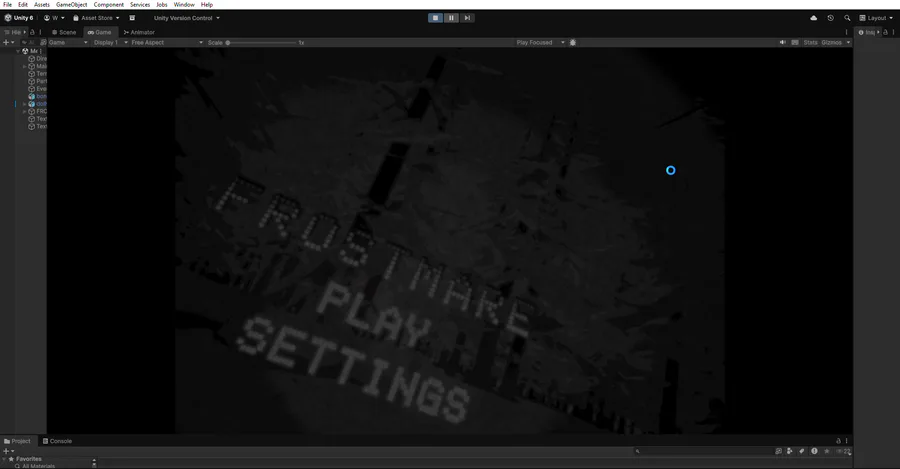Collapse the root scene in Hierarchy

tap(18, 51)
